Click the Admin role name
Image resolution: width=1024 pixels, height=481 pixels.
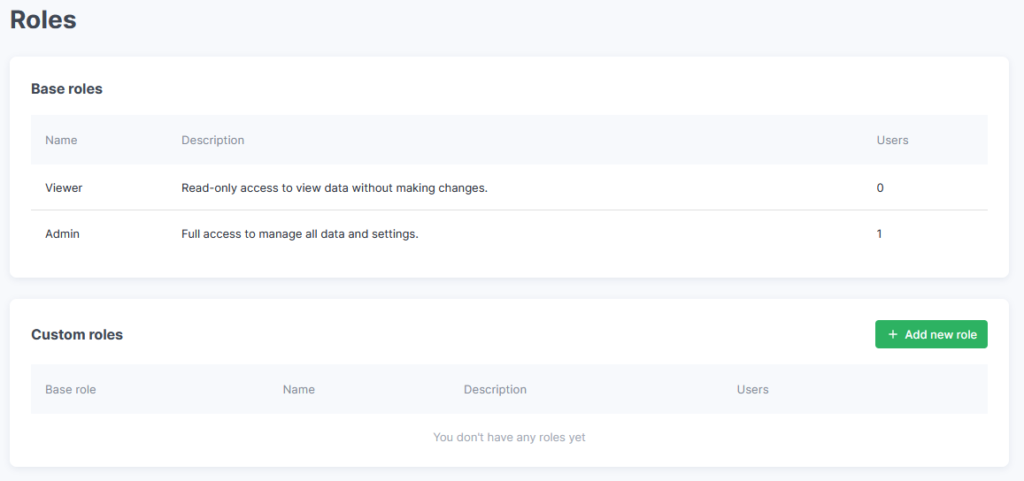point(62,234)
